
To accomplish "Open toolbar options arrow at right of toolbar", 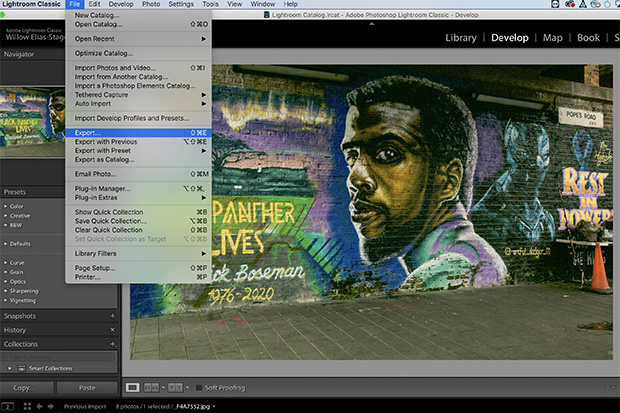I will (613, 388).
